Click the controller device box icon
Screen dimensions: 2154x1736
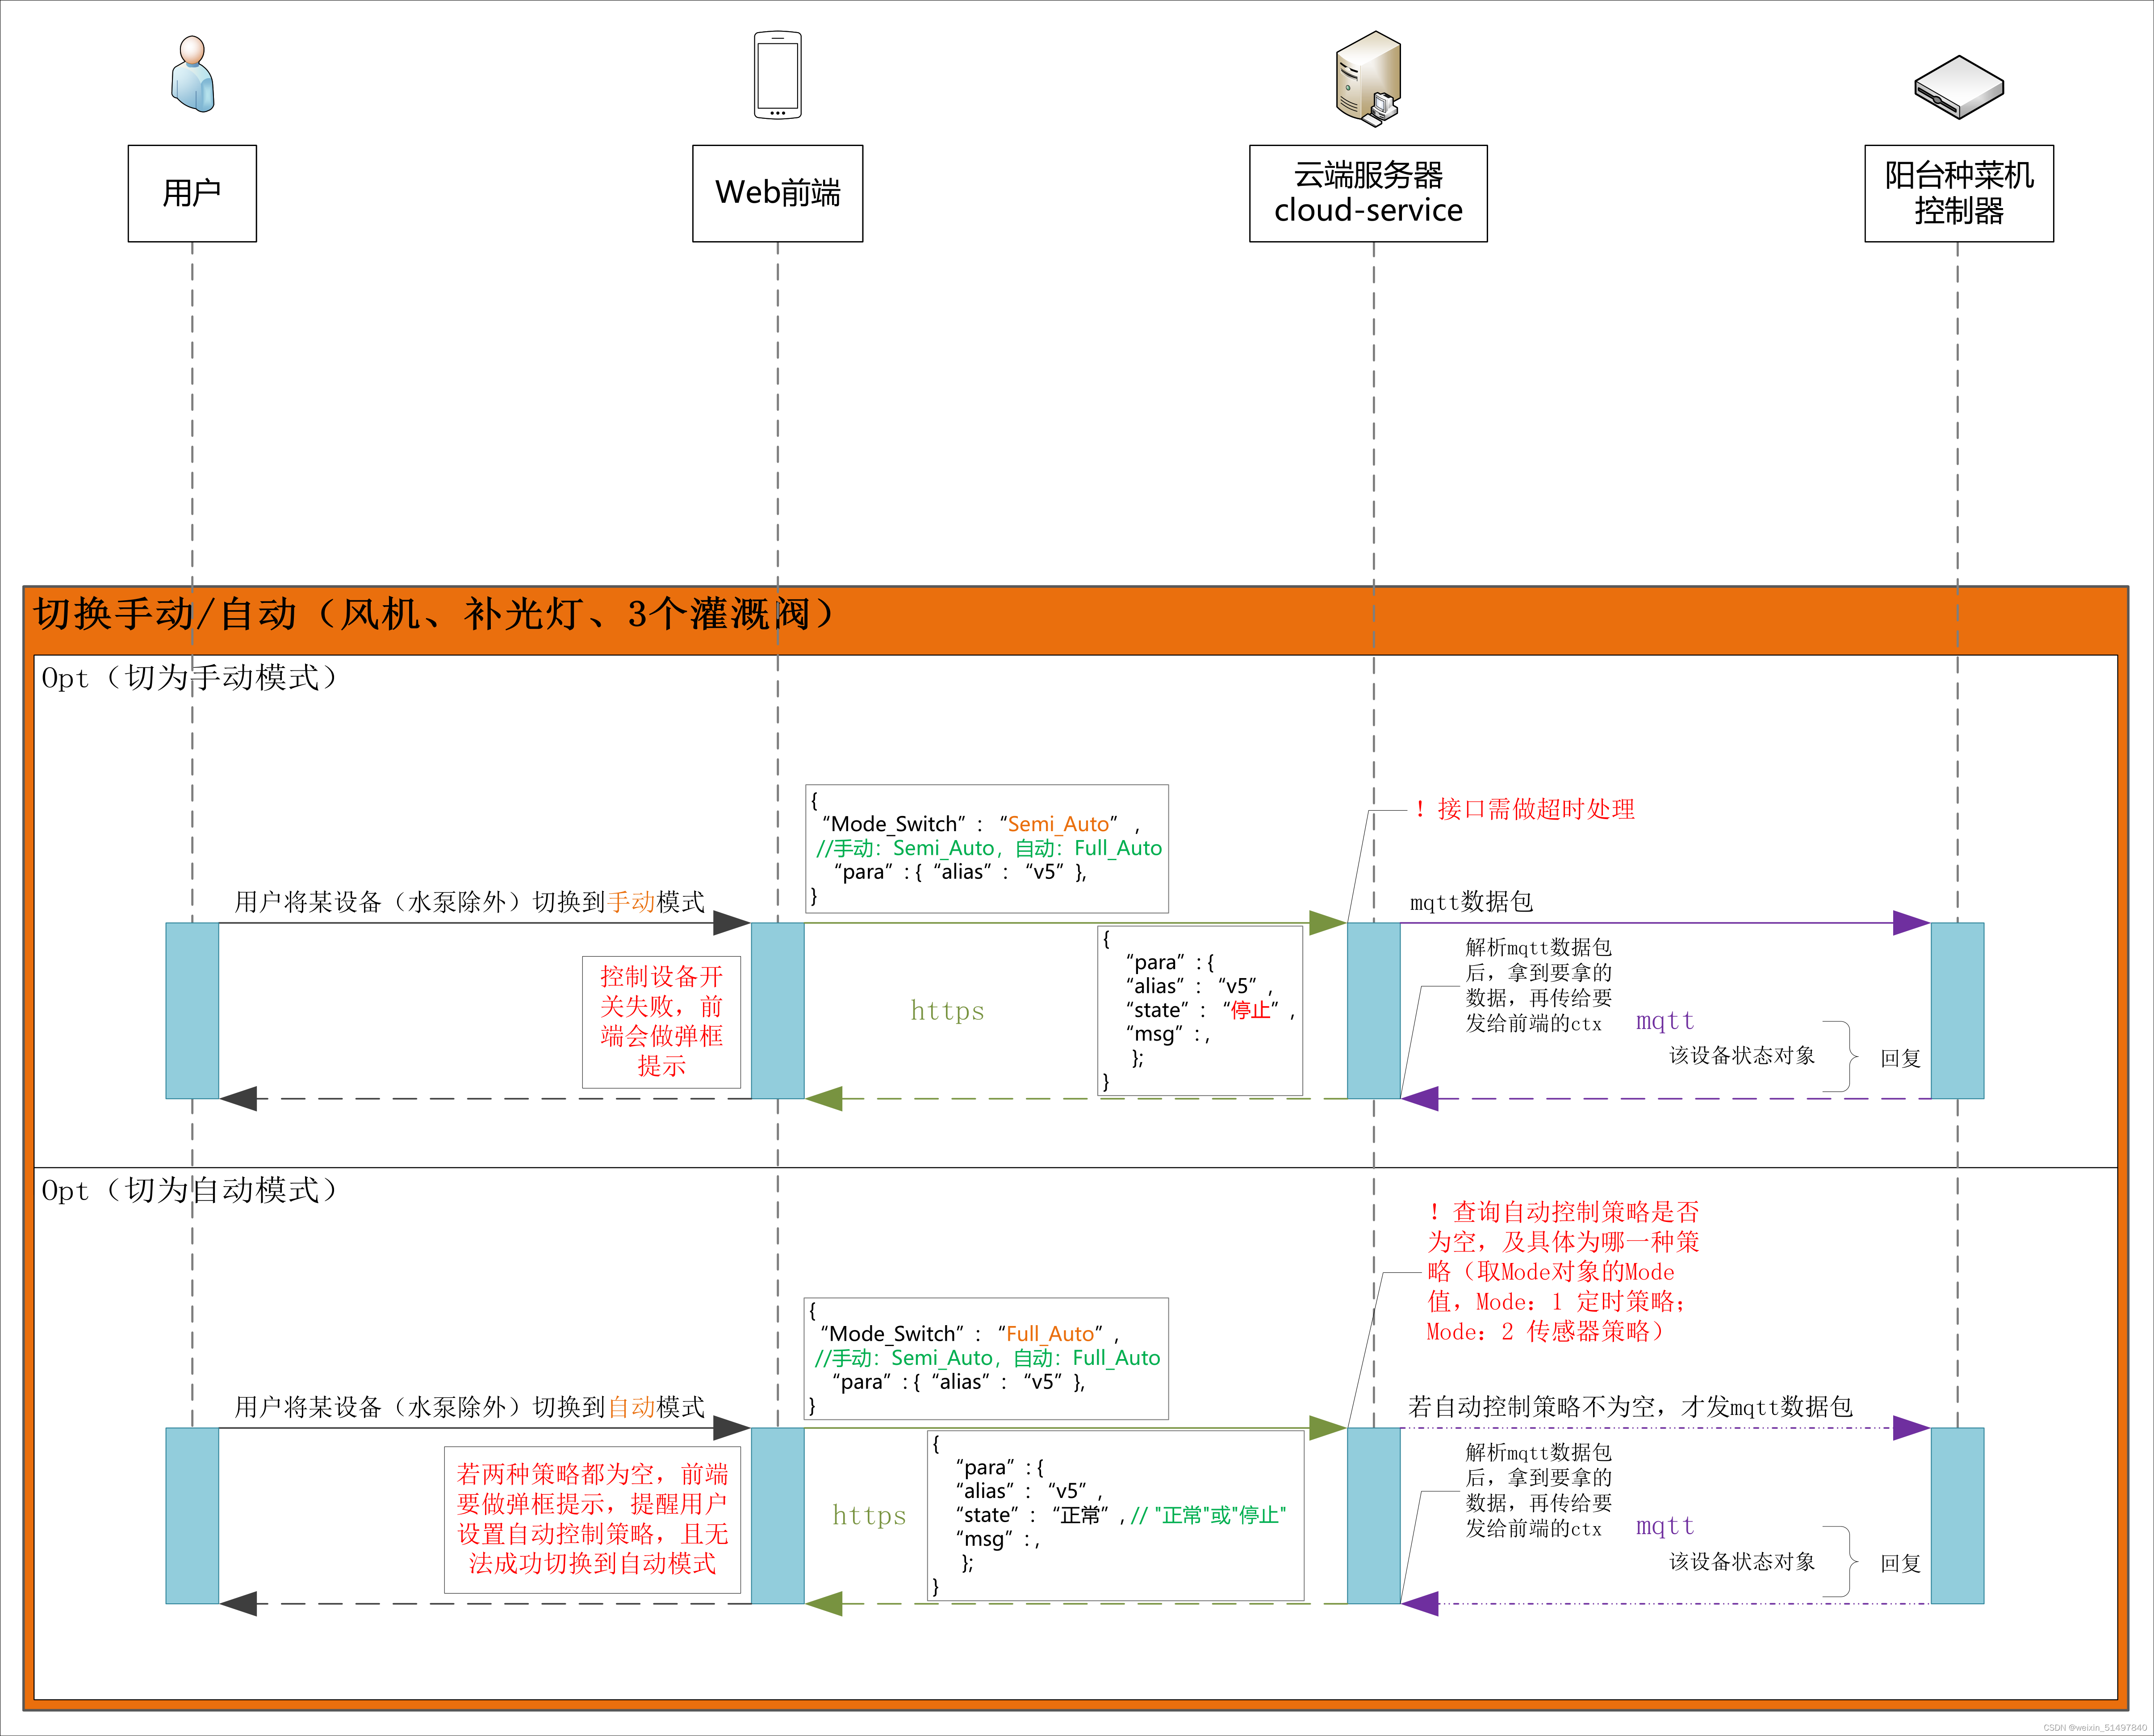[x=1958, y=88]
